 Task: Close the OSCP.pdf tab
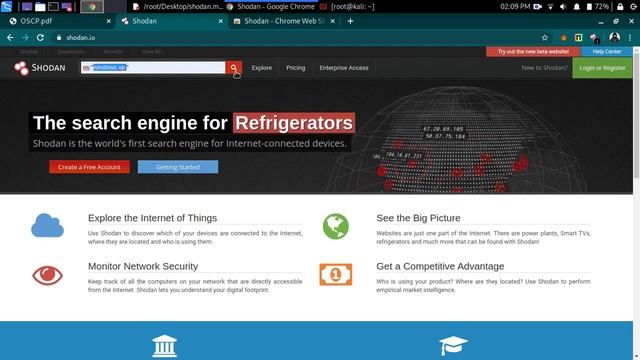109,21
